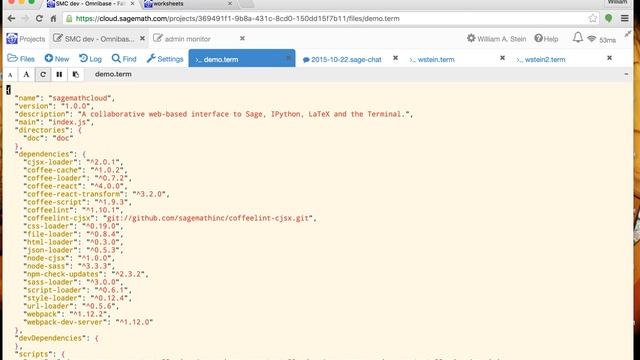Click the "scripts" key line
This screenshot has width=640, height=360.
point(40,354)
